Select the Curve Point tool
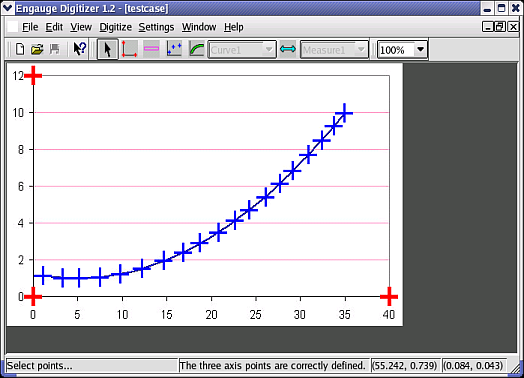The image size is (524, 378). pos(174,49)
